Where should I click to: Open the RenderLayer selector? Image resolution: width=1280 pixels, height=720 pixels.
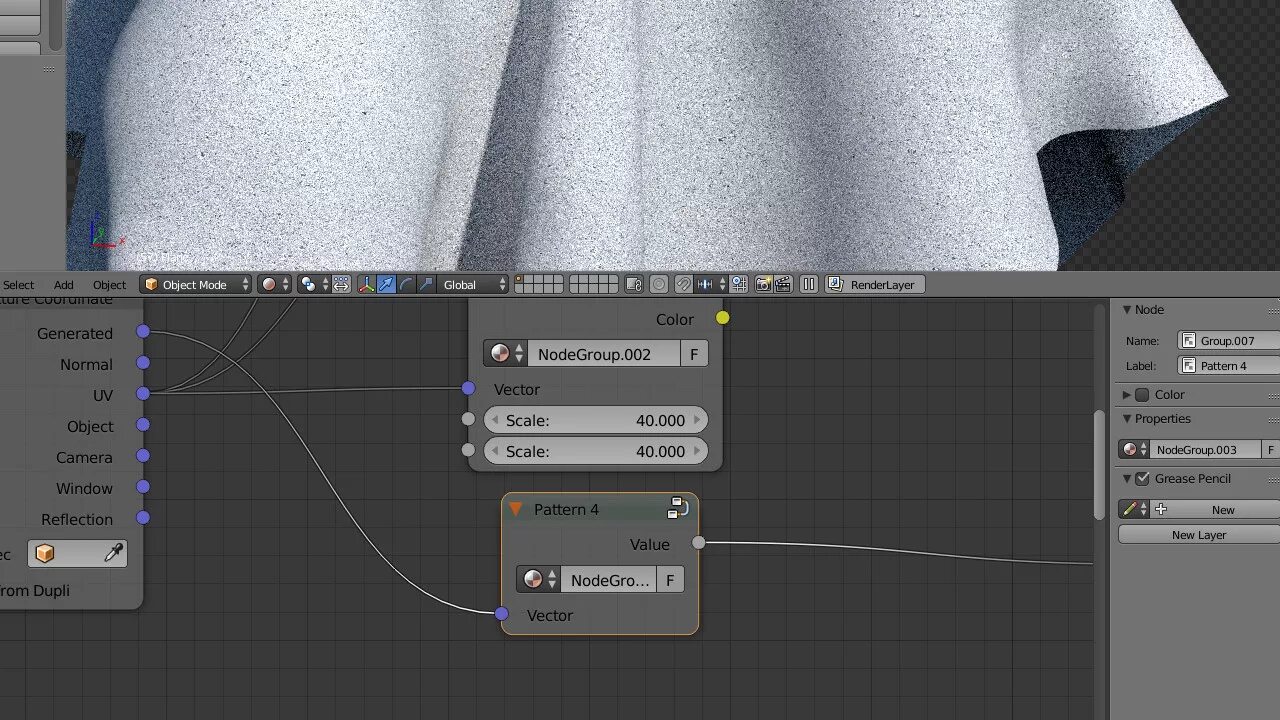tap(875, 285)
